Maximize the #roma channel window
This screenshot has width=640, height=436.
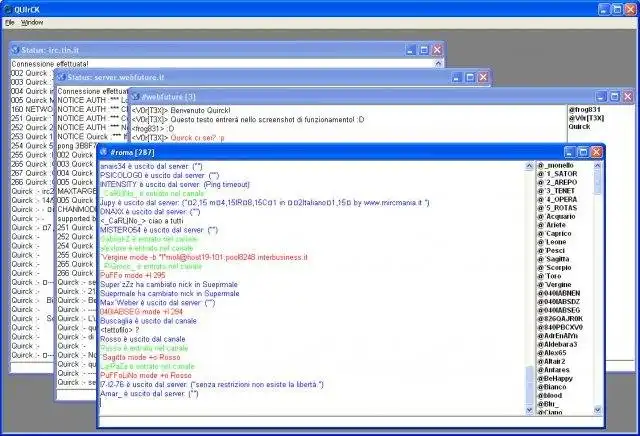click(x=583, y=152)
